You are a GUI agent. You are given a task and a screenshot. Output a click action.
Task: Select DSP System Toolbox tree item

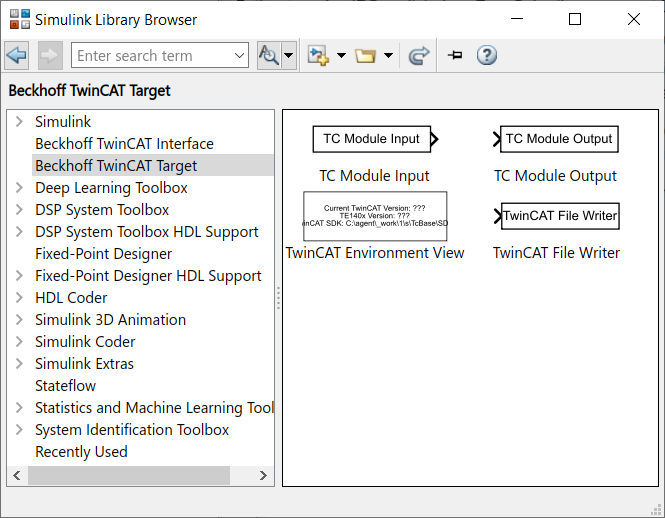click(102, 210)
